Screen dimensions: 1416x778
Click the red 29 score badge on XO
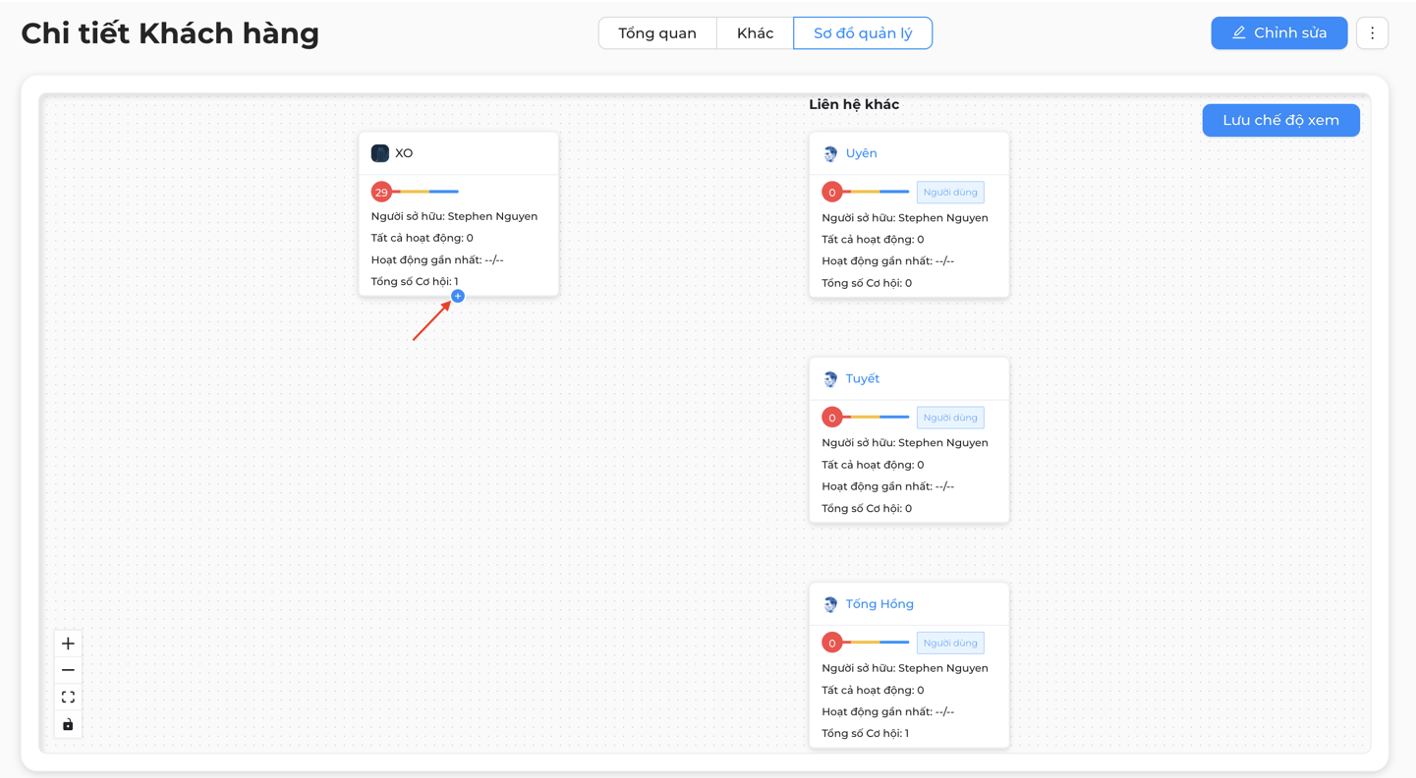click(381, 192)
